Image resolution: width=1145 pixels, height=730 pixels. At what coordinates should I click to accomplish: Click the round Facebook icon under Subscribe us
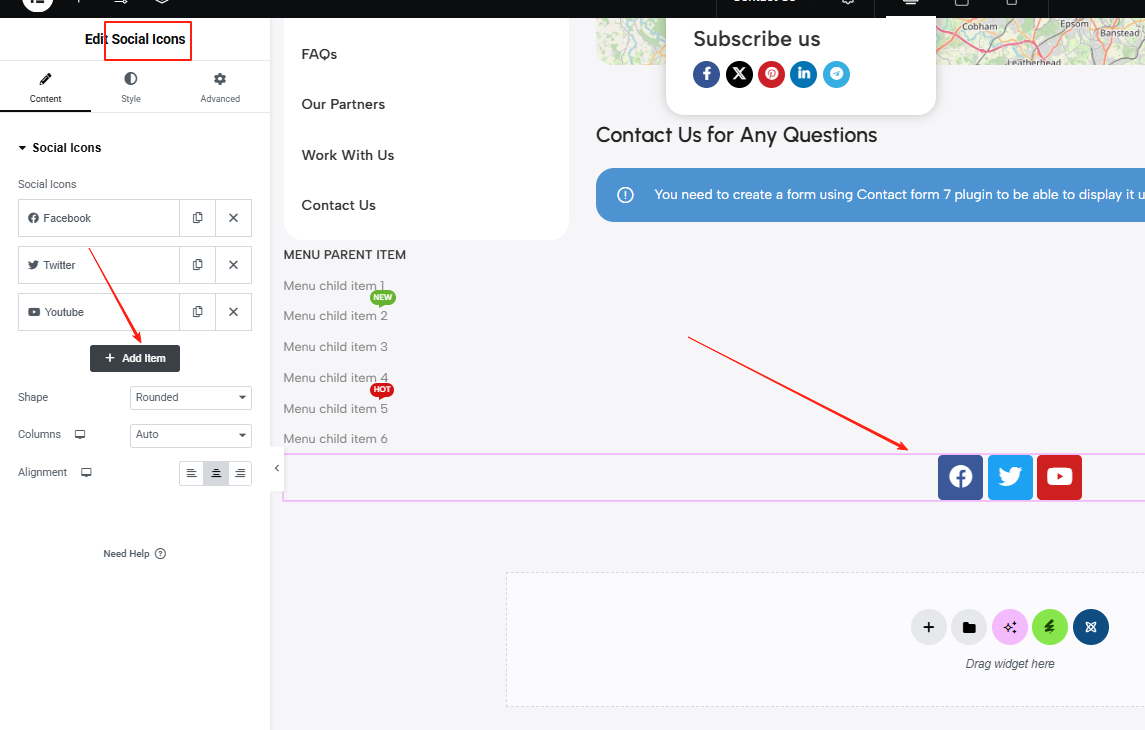706,74
